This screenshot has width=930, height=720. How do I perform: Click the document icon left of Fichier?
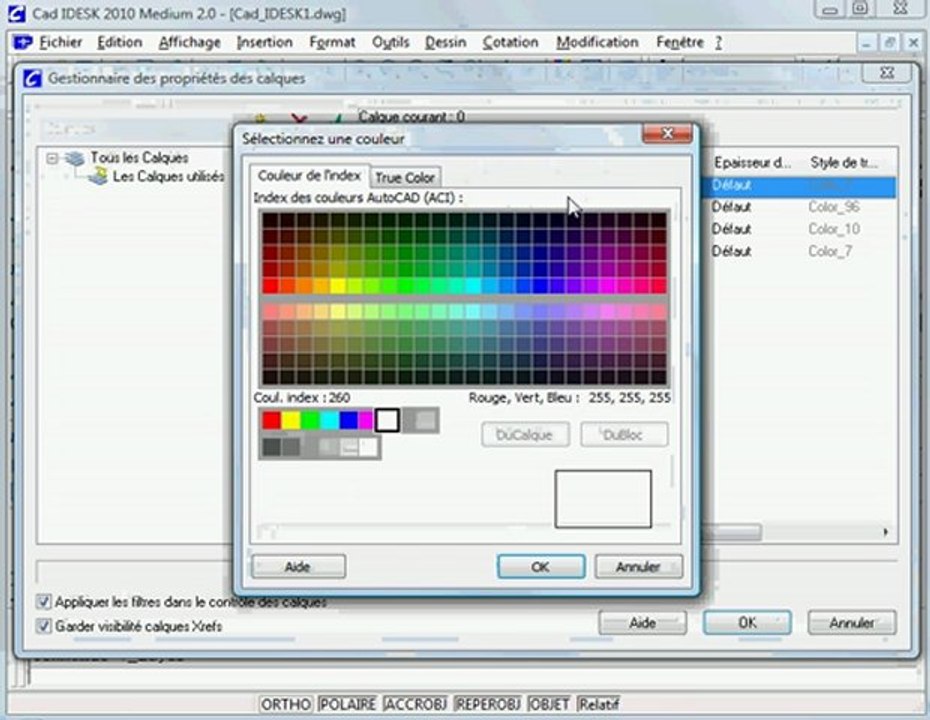pyautogui.click(x=23, y=43)
